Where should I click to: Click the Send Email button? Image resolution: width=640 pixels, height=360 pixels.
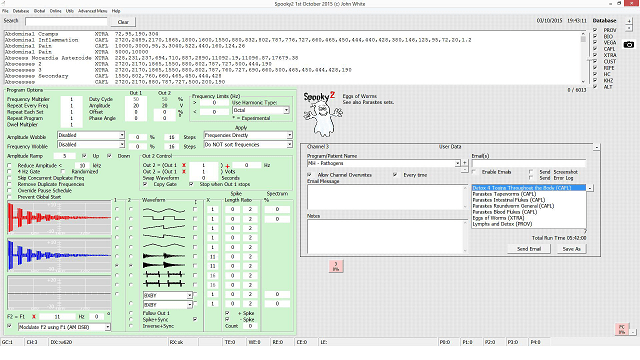click(x=529, y=249)
